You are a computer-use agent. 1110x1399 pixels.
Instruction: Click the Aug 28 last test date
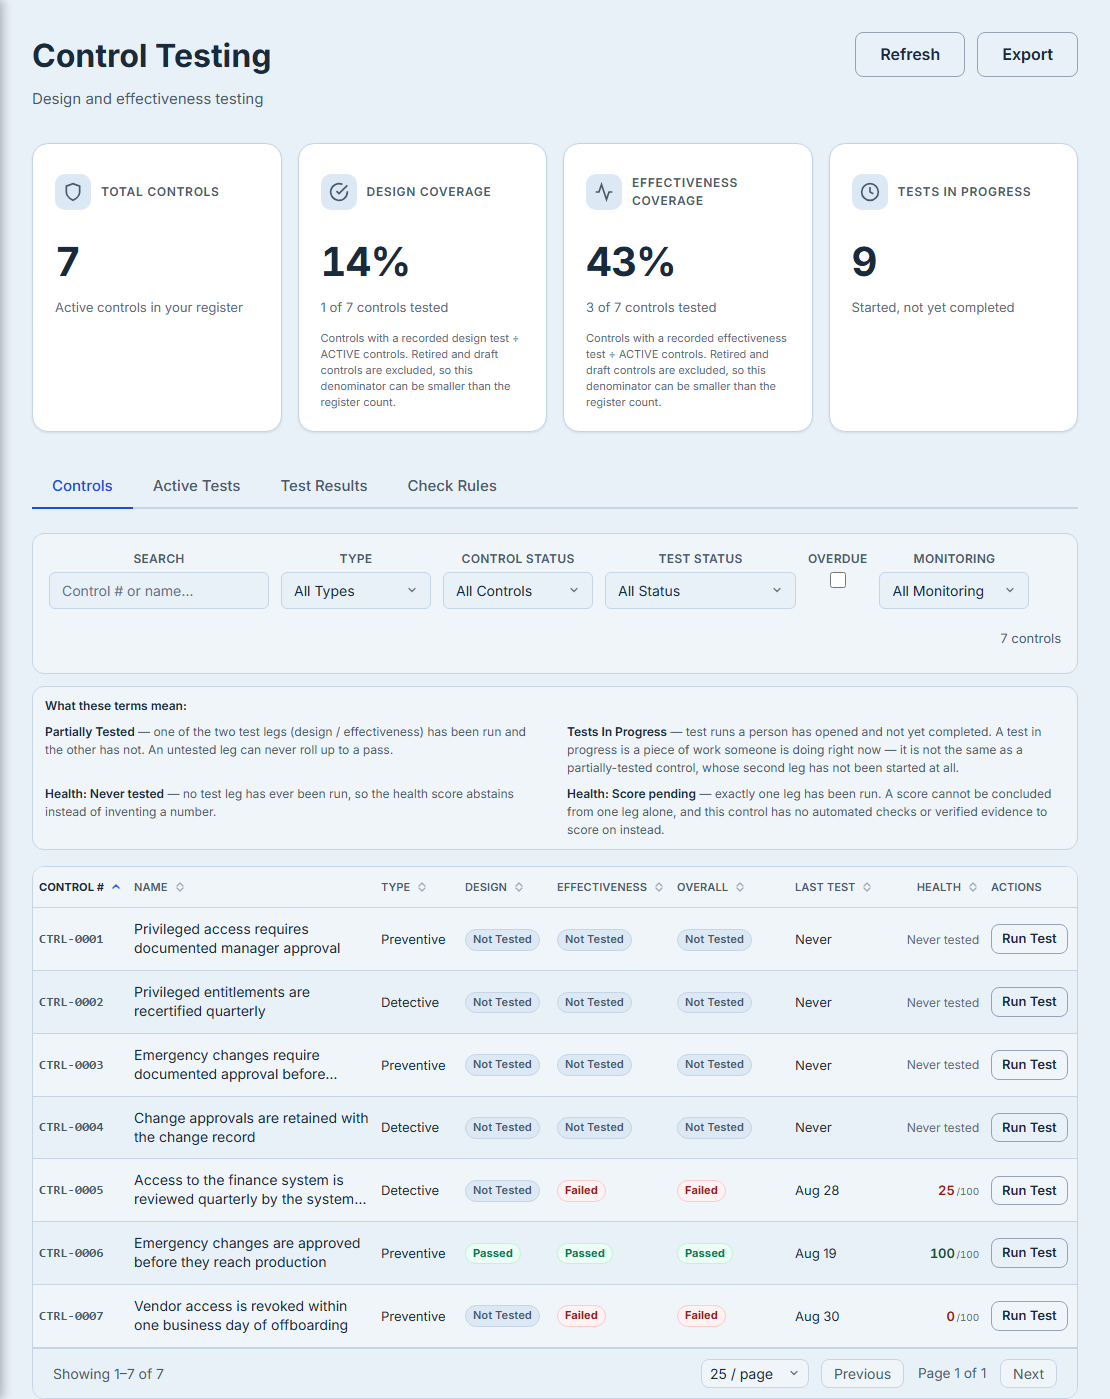(x=817, y=1190)
